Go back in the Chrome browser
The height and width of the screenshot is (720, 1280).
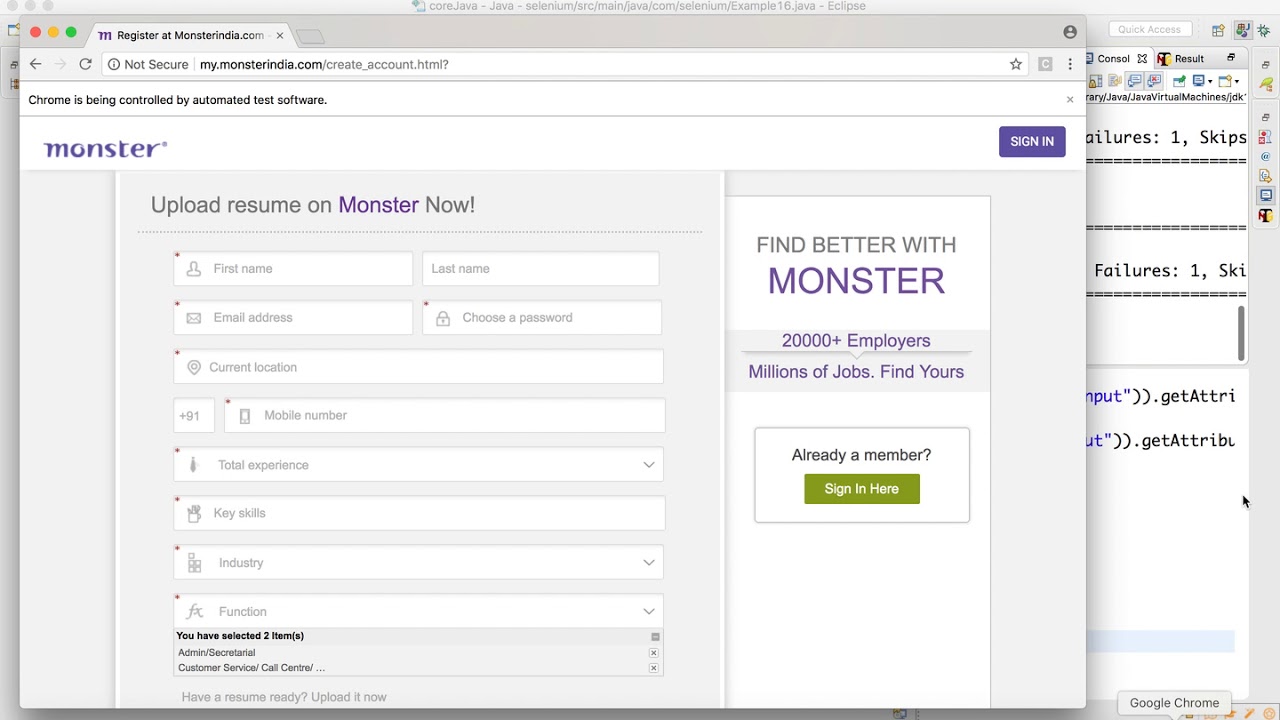click(x=35, y=64)
